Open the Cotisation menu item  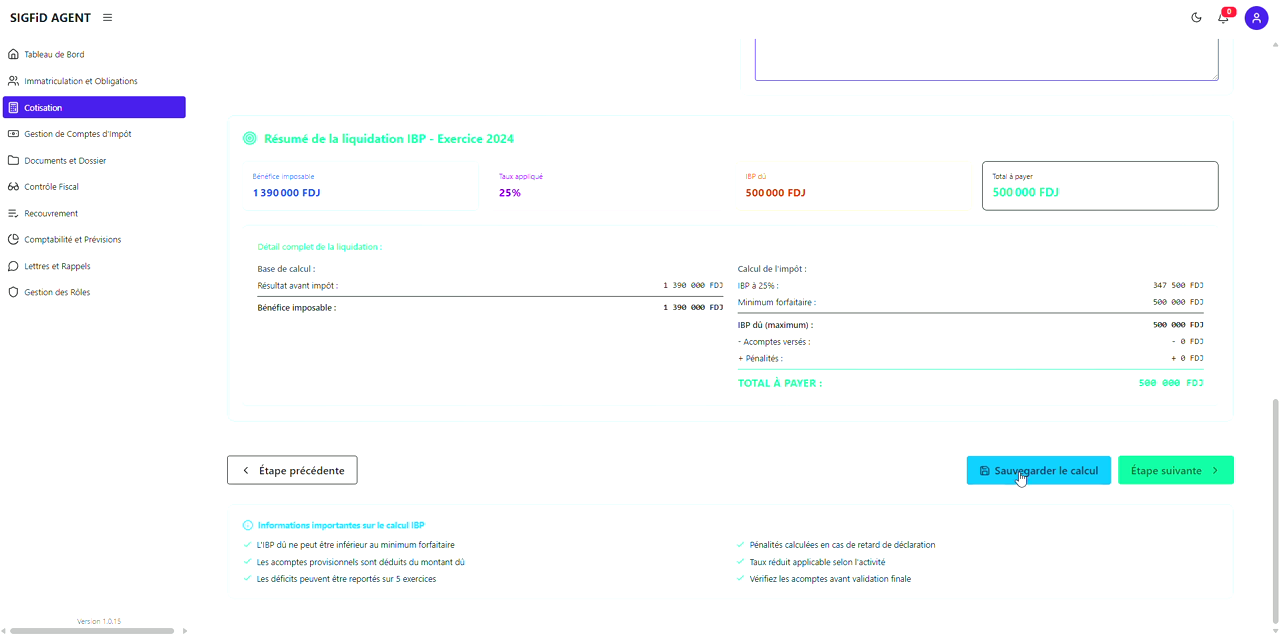pyautogui.click(x=94, y=108)
